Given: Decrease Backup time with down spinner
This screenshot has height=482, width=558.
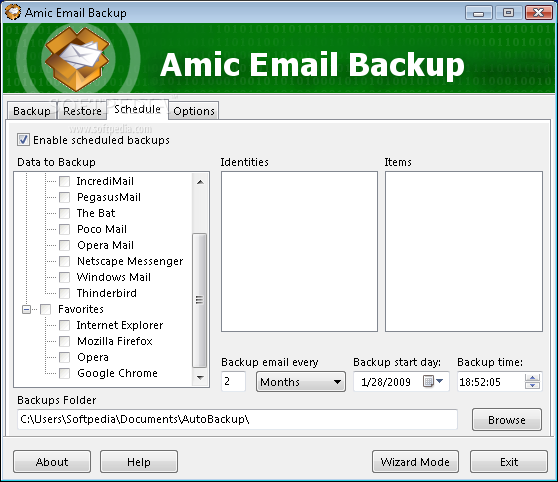Looking at the screenshot, I should [x=532, y=386].
